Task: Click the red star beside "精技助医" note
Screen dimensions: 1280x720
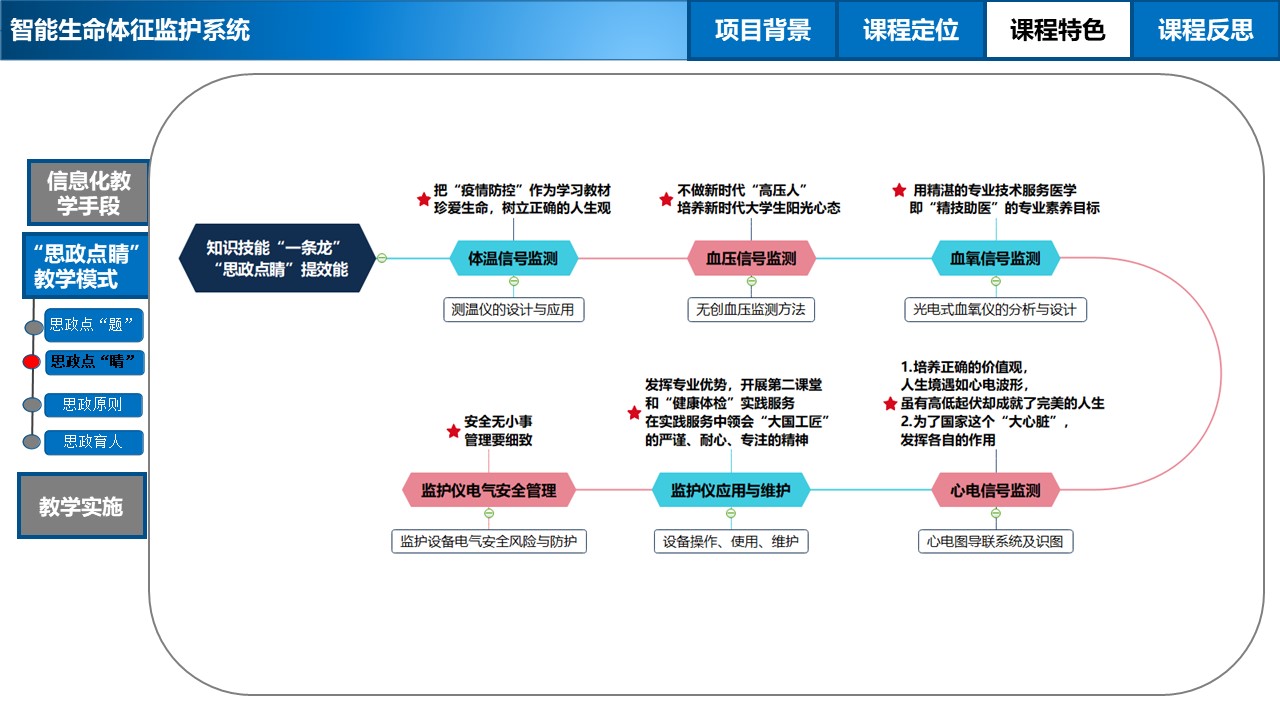Action: (899, 190)
